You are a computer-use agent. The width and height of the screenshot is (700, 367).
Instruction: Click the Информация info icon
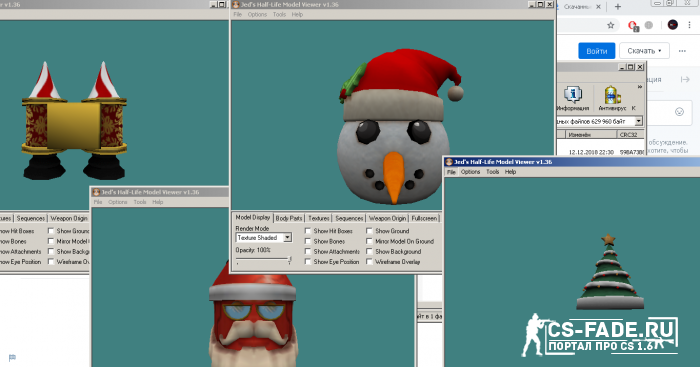(573, 98)
